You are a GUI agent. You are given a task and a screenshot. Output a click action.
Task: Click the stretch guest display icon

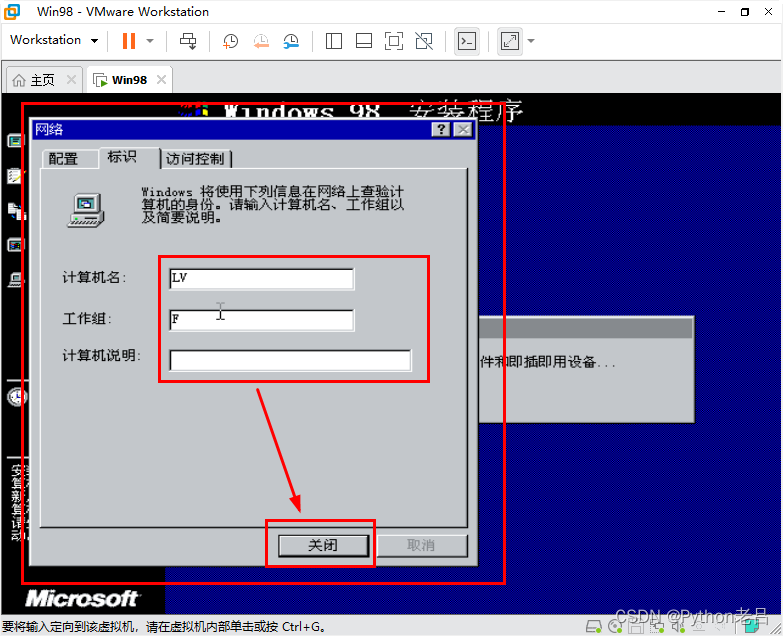[x=509, y=41]
